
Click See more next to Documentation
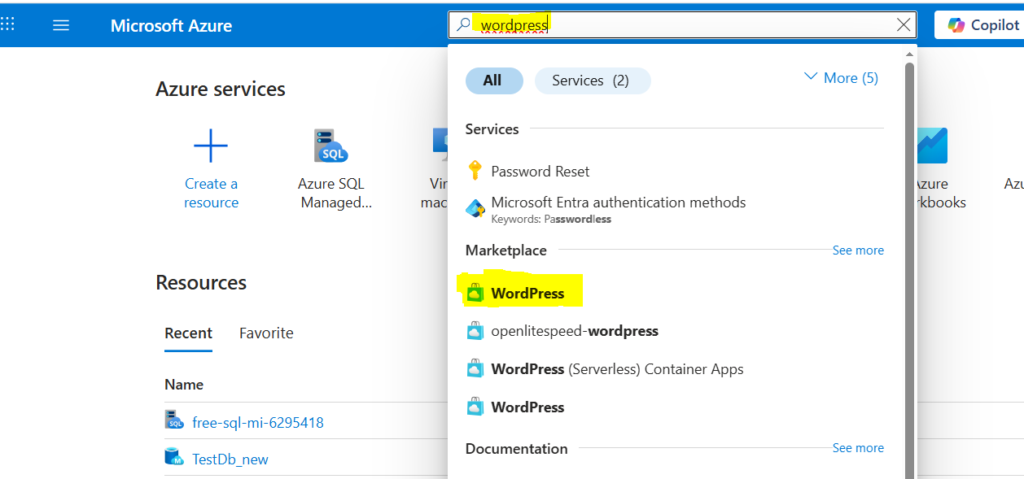coord(857,448)
